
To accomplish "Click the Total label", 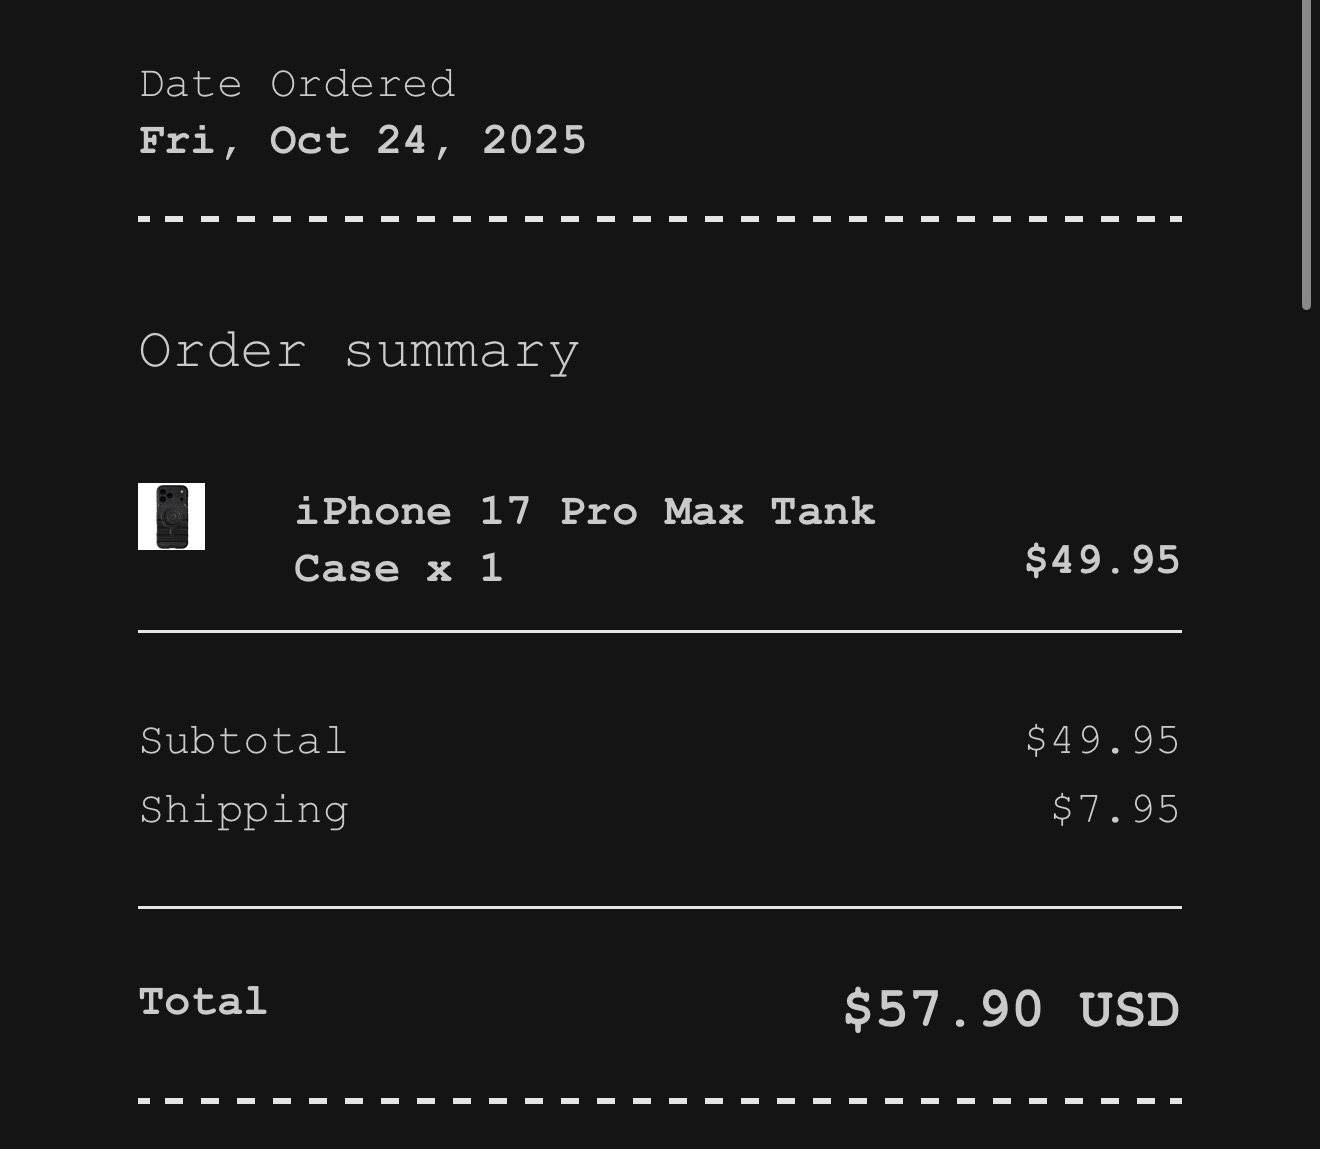I will (x=203, y=1002).
